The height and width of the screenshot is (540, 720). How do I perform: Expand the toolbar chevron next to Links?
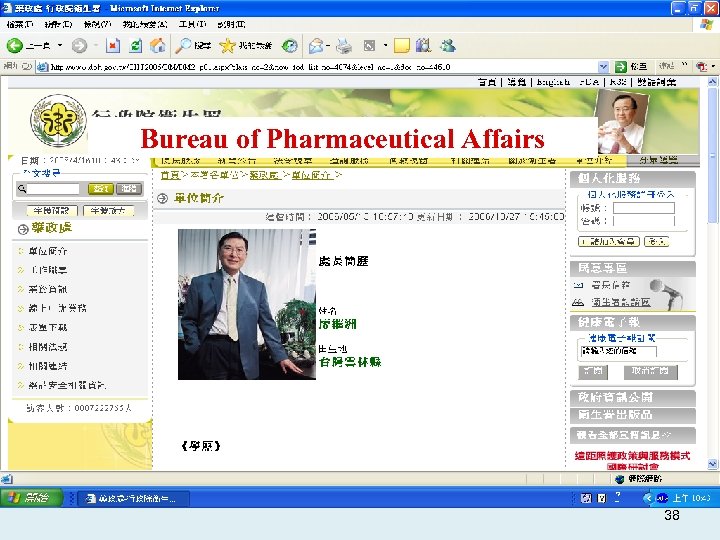[x=684, y=65]
